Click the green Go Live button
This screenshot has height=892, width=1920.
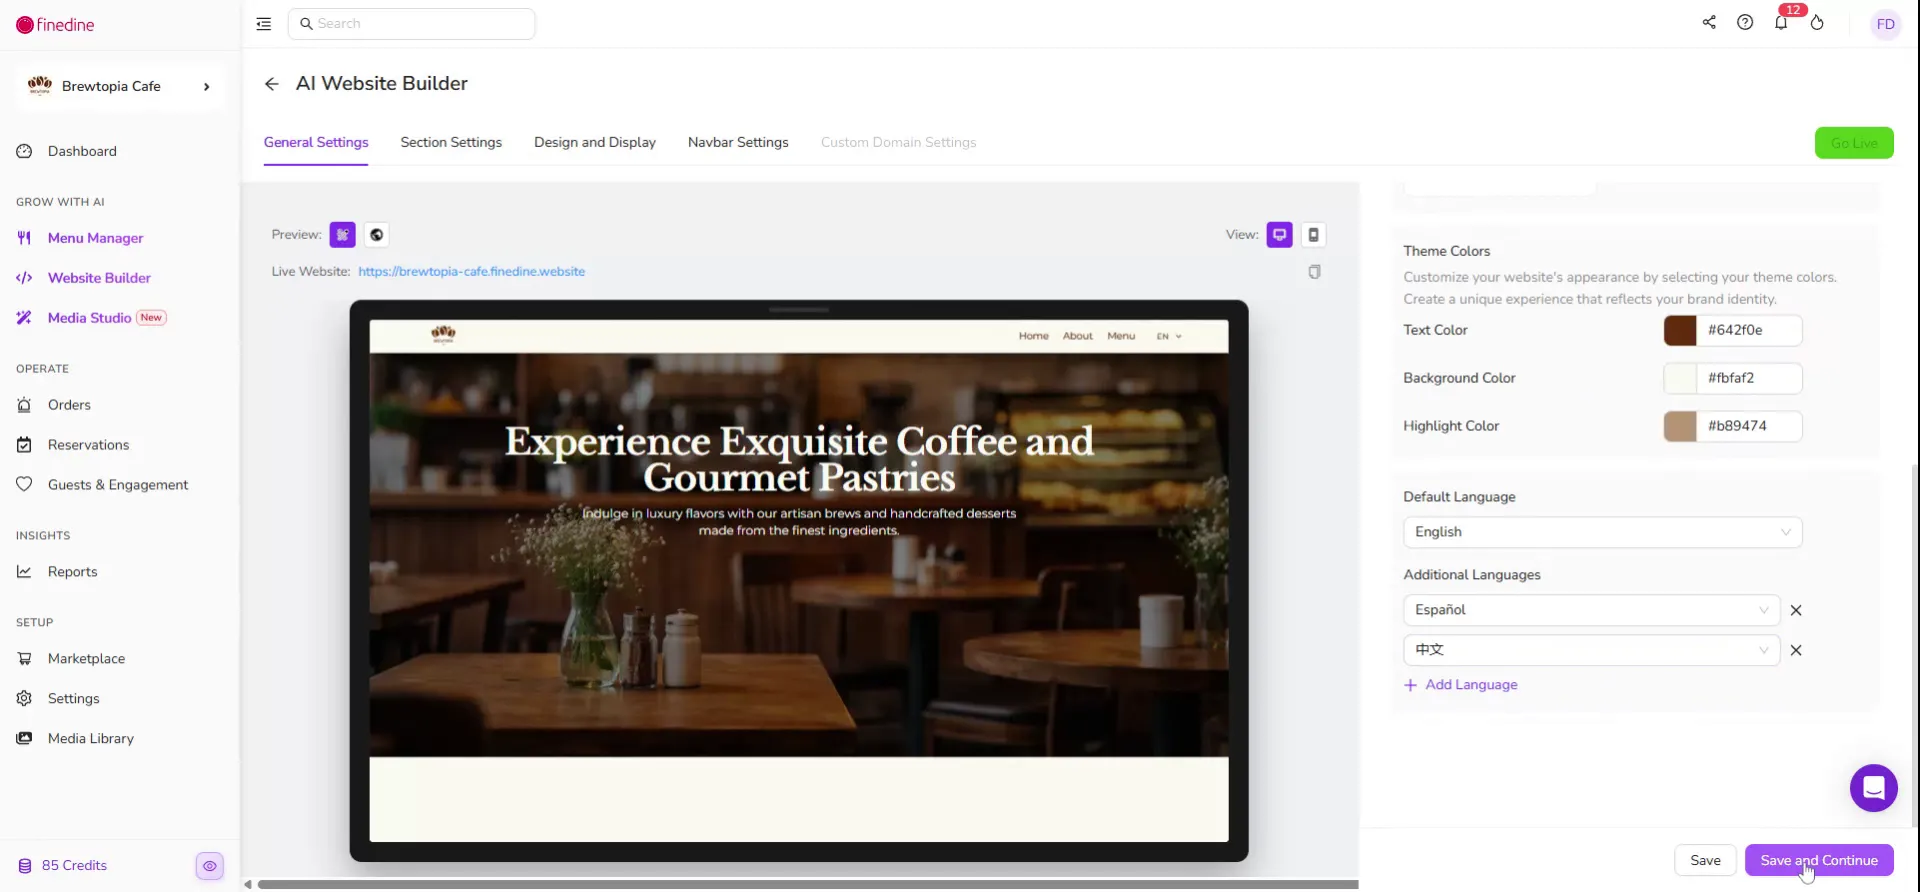(x=1854, y=143)
